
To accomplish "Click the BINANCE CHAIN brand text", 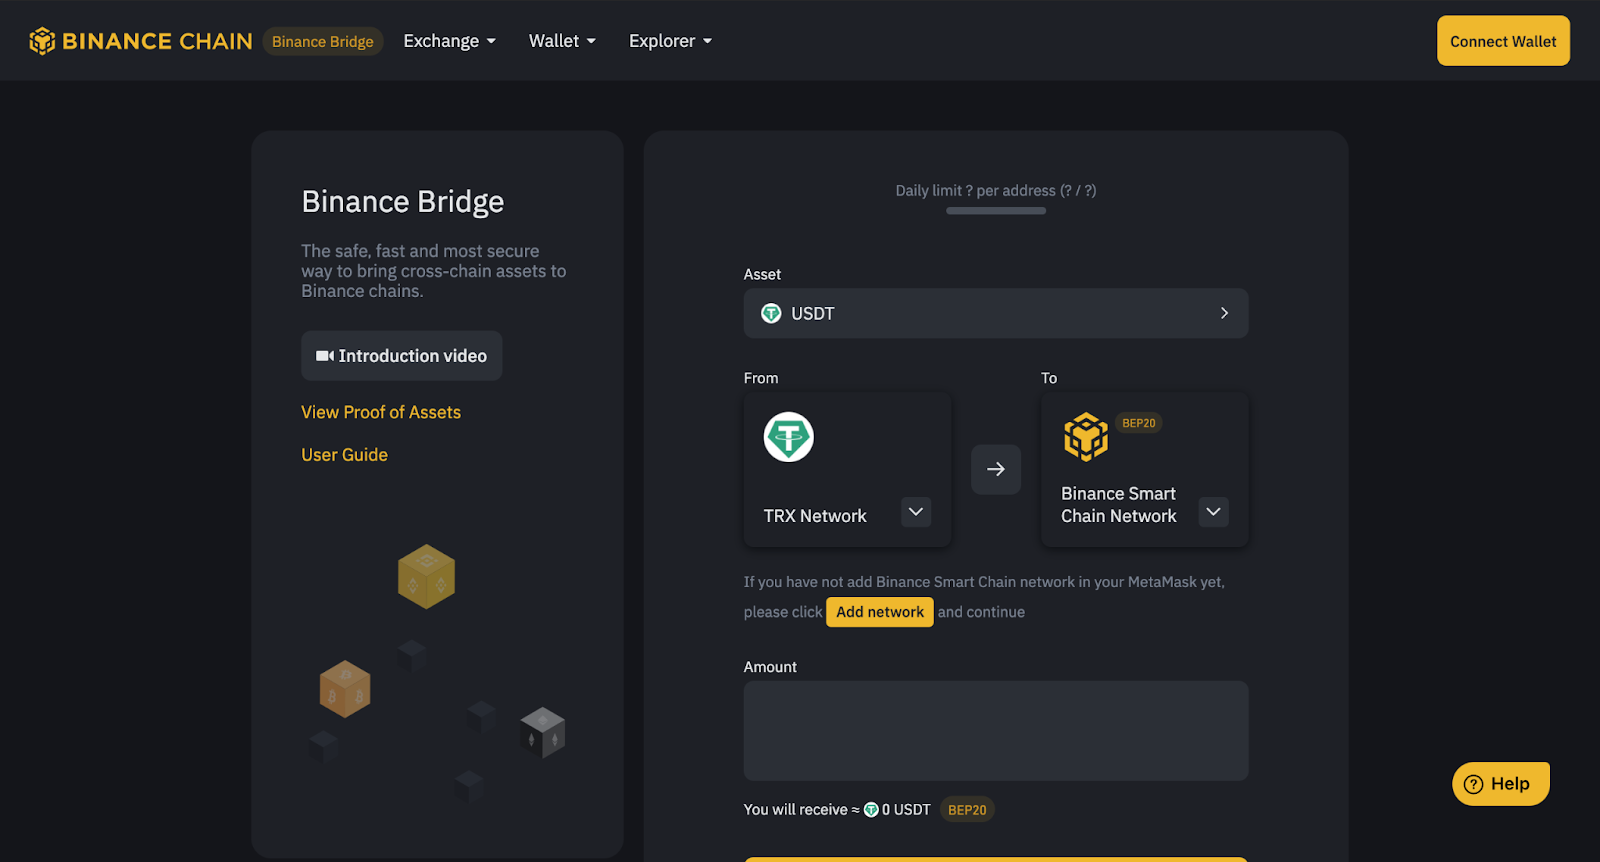I will [x=157, y=41].
